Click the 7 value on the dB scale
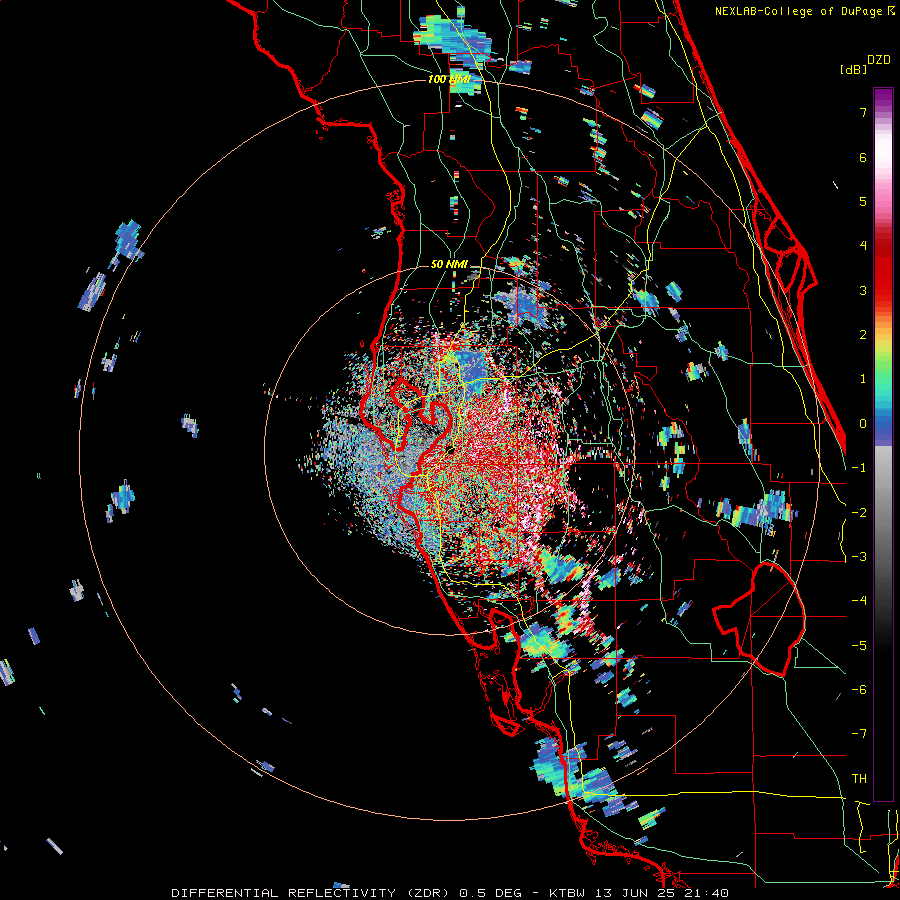 click(863, 112)
